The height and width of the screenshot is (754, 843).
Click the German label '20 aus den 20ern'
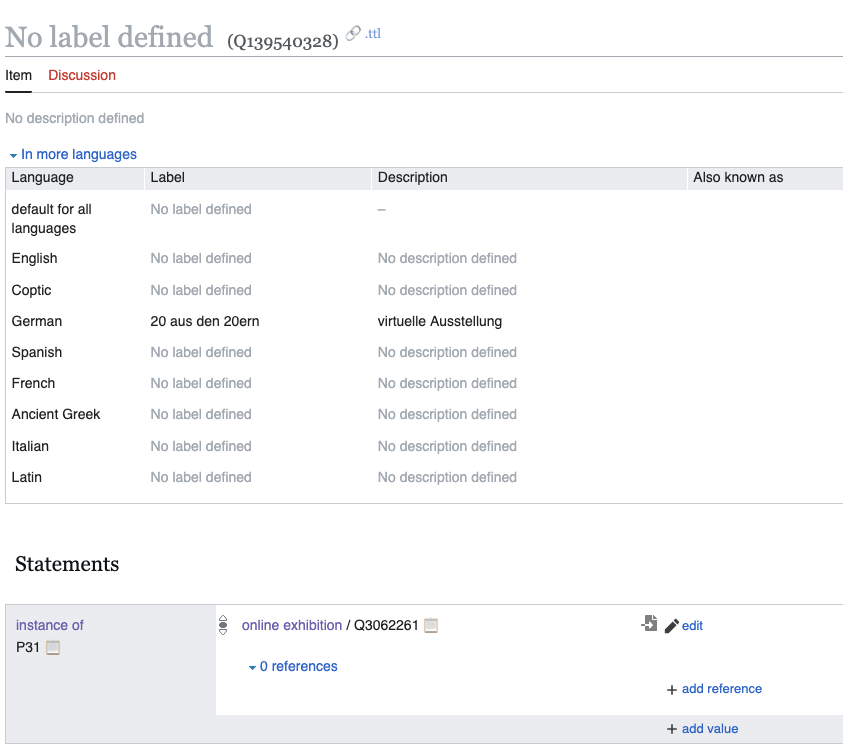(205, 321)
